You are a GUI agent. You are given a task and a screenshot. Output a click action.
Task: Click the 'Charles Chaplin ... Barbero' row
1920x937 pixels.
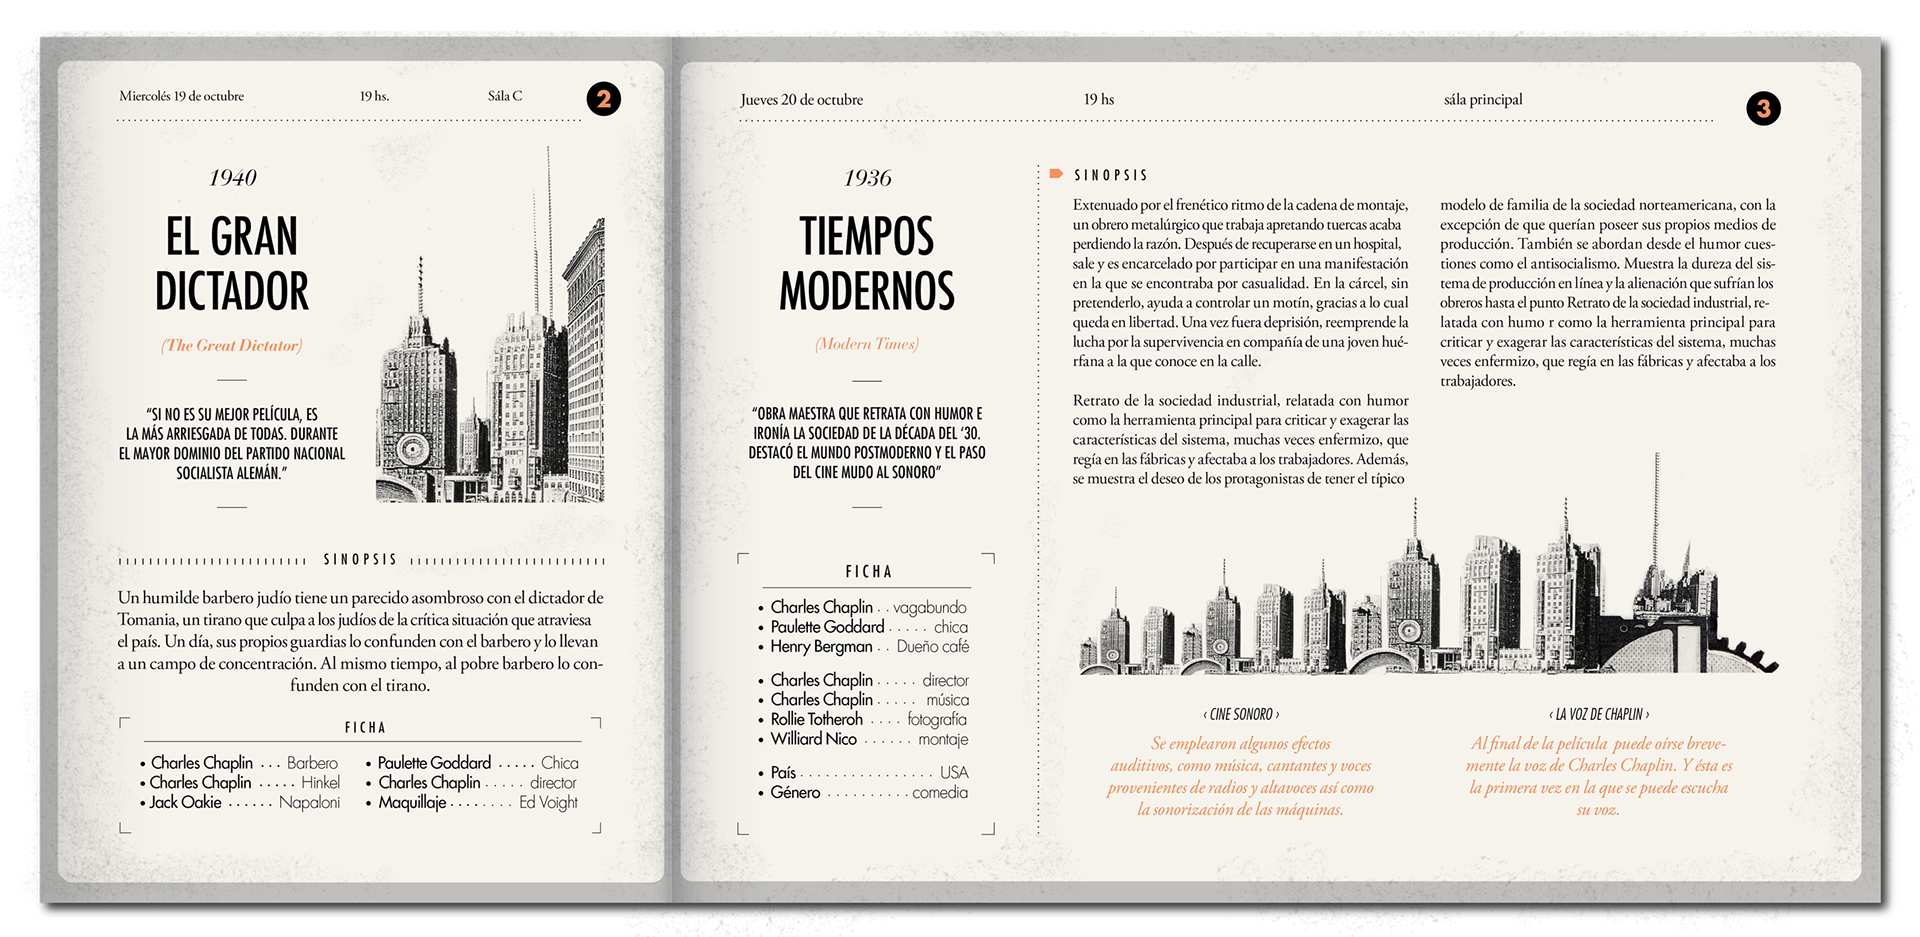pos(239,763)
